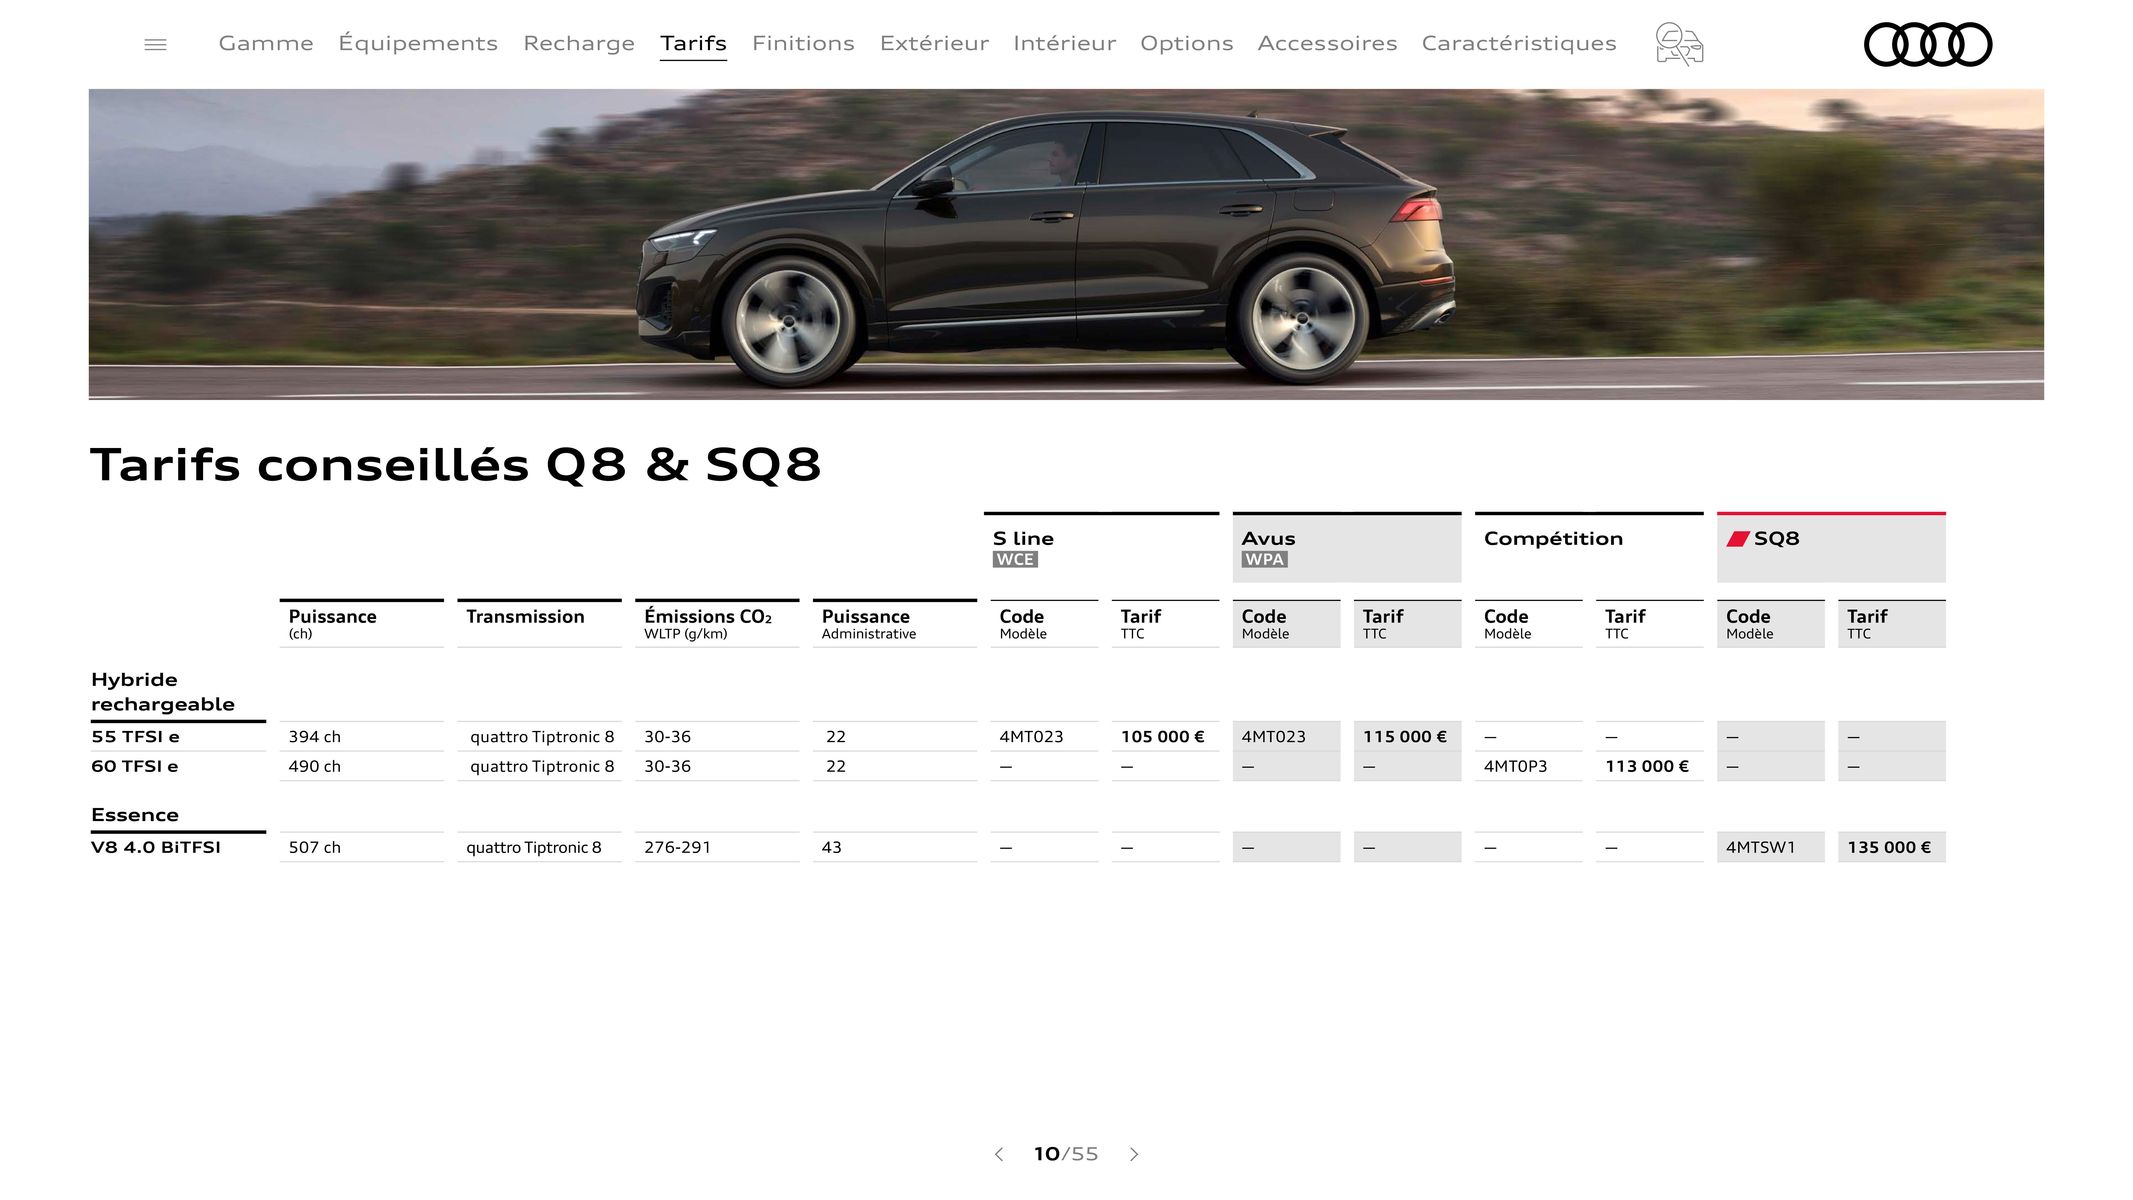The image size is (2133, 1200).
Task: Click the 113 000 € price
Action: (1646, 766)
